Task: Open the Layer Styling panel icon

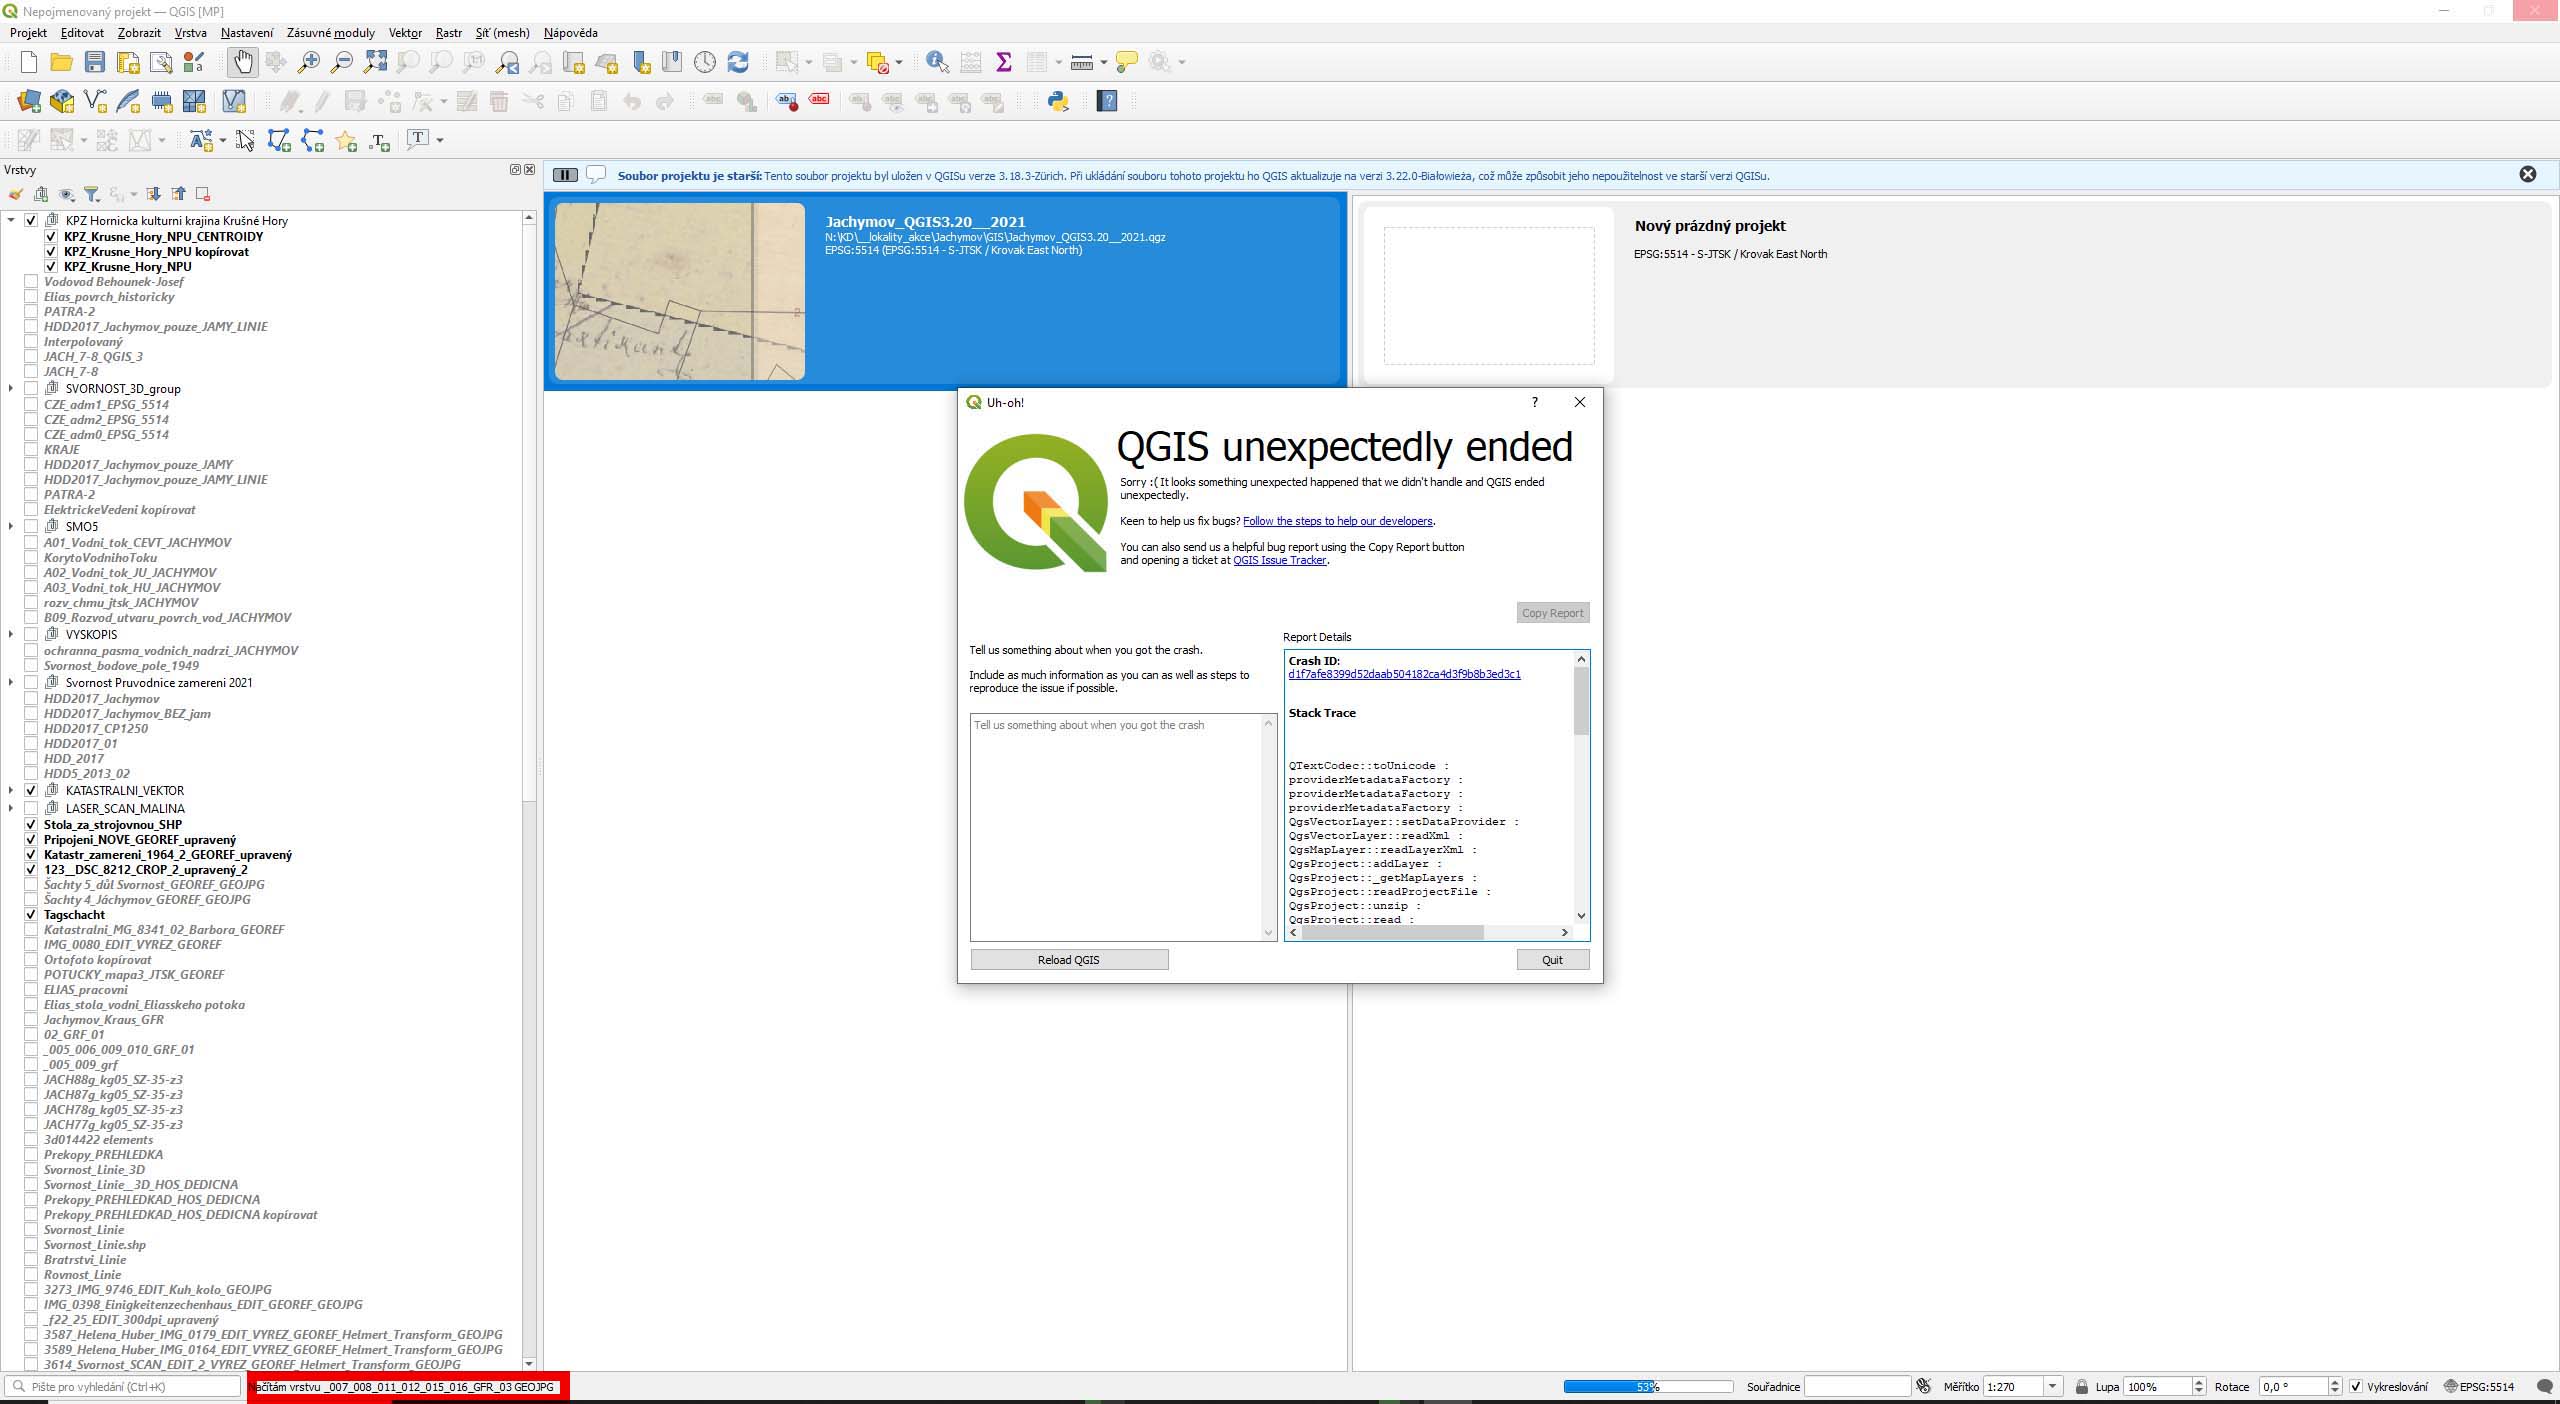Action: coord(16,193)
